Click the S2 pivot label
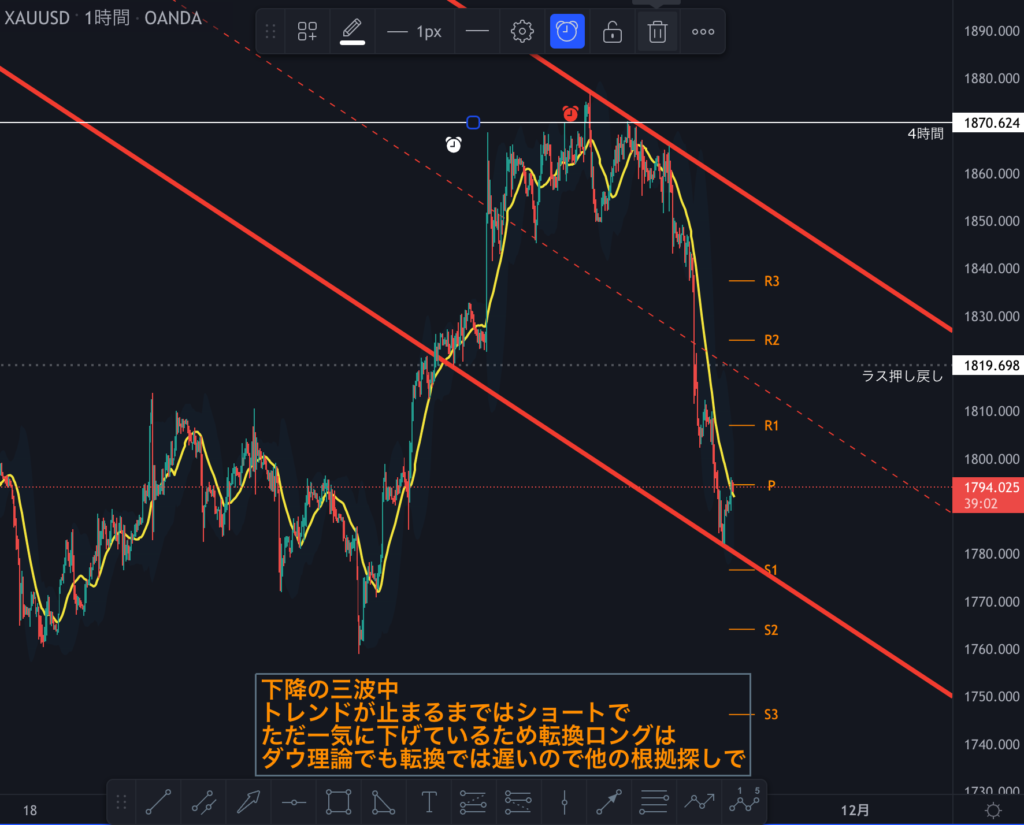Image resolution: width=1024 pixels, height=825 pixels. click(771, 630)
